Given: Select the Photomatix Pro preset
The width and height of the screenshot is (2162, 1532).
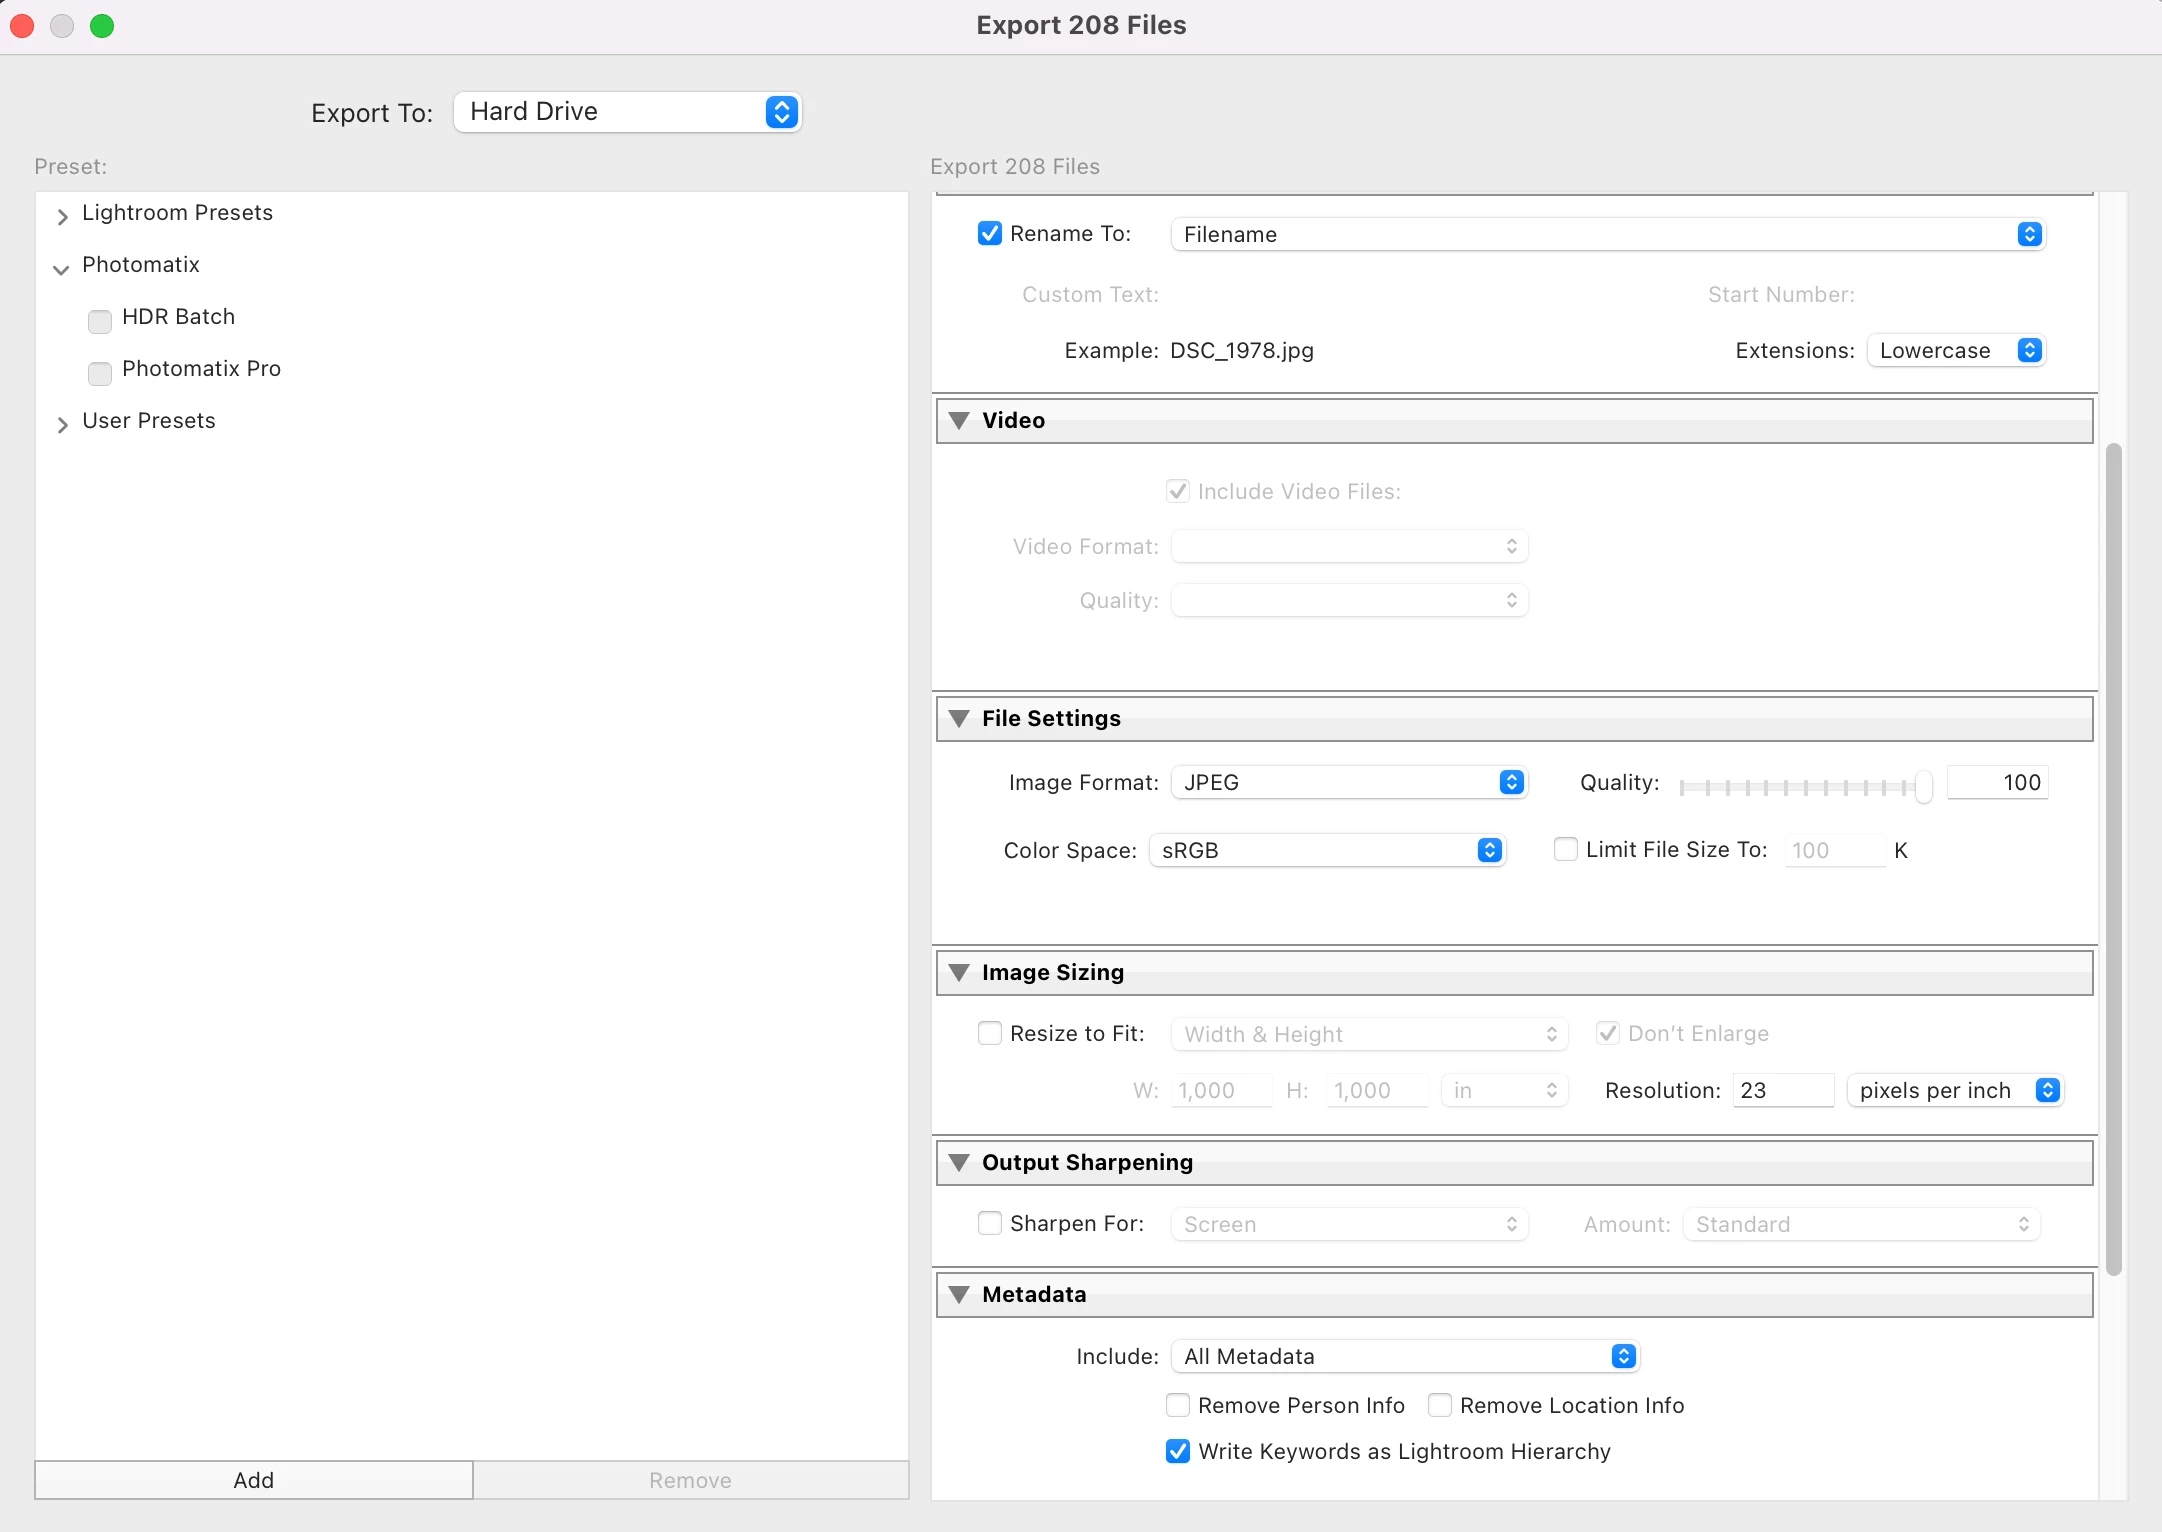Looking at the screenshot, I should (201, 369).
